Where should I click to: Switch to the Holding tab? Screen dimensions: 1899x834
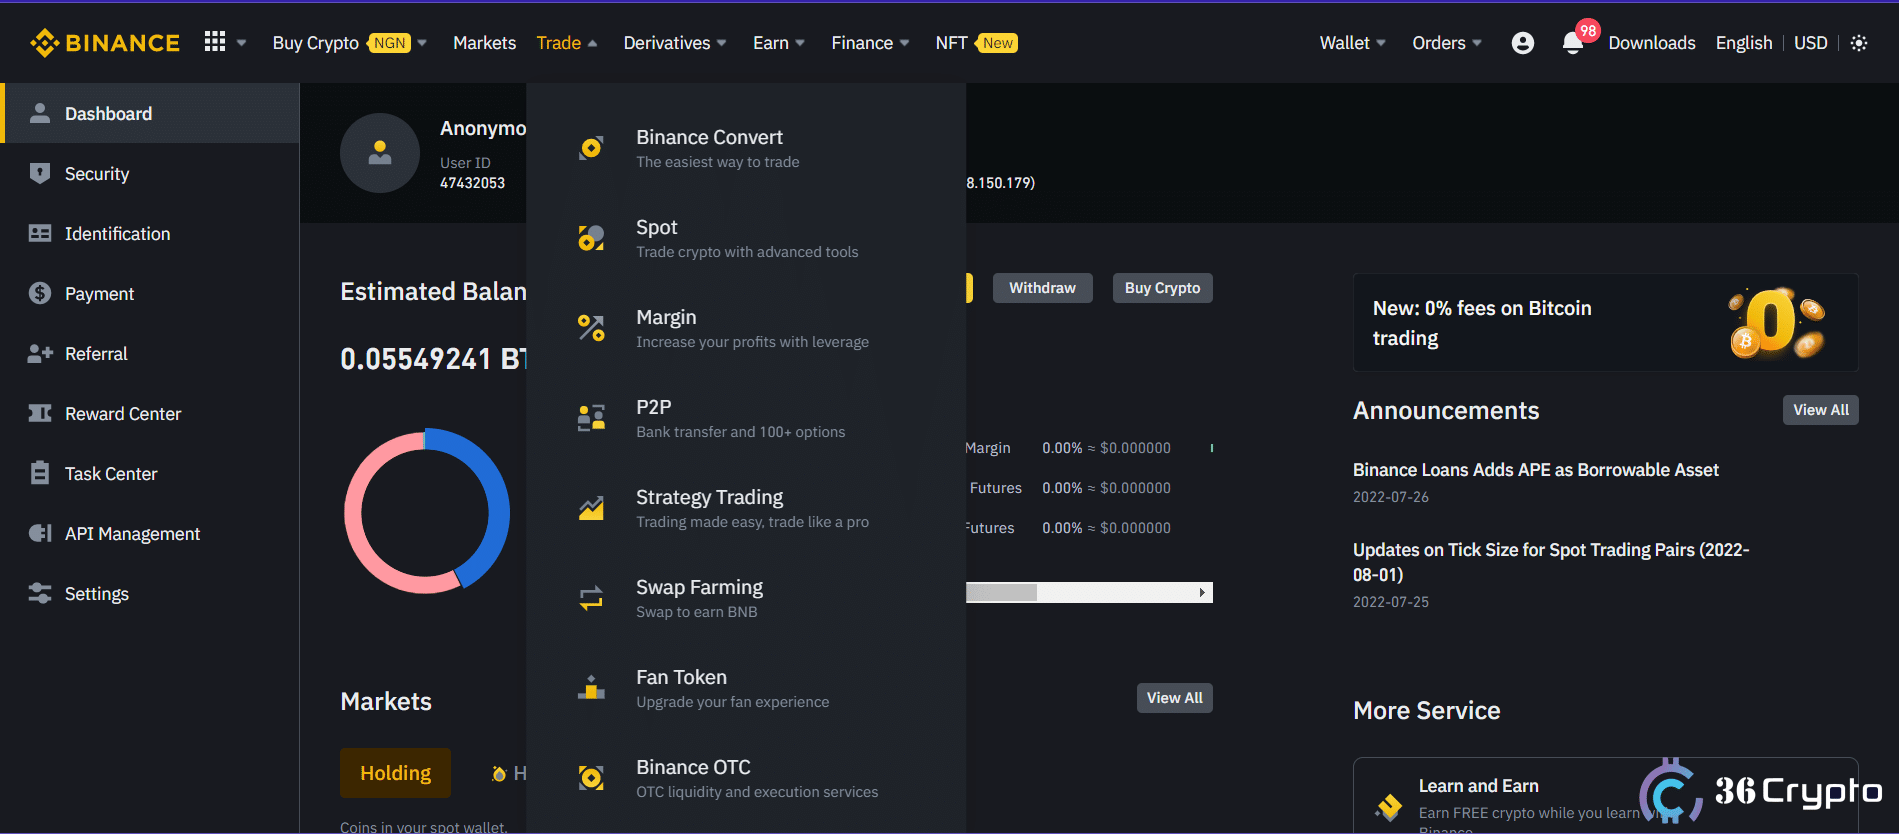395,773
